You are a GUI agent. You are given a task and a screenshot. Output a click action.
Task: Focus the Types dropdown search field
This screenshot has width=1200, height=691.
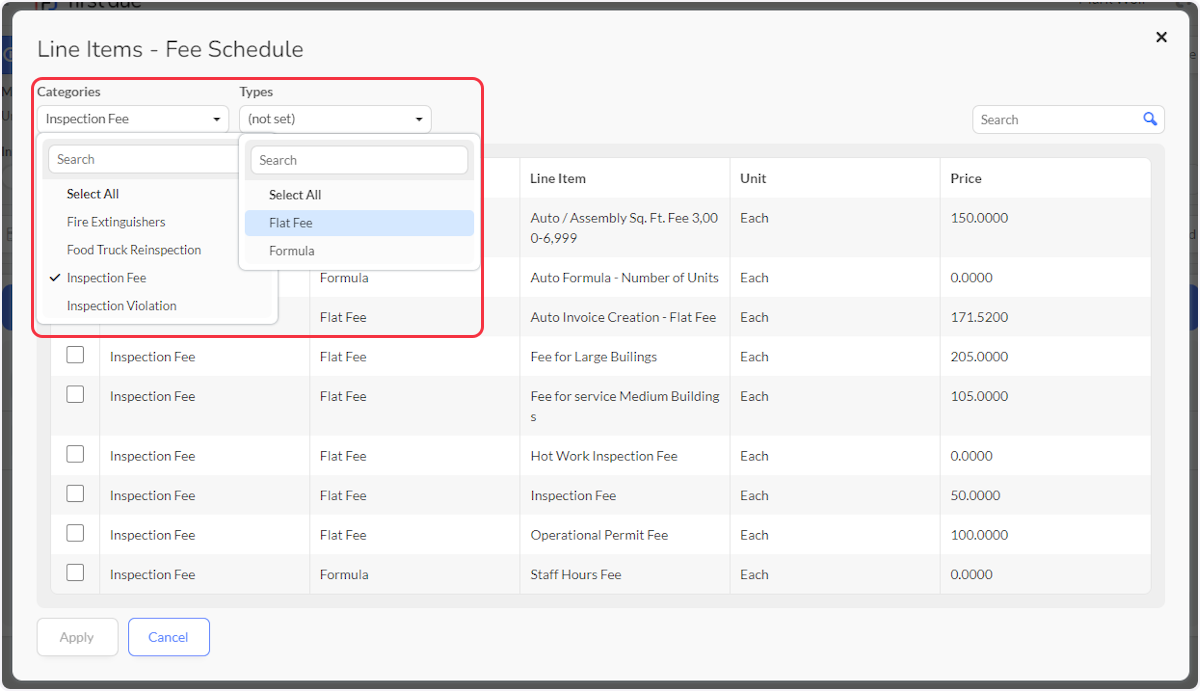pyautogui.click(x=359, y=160)
